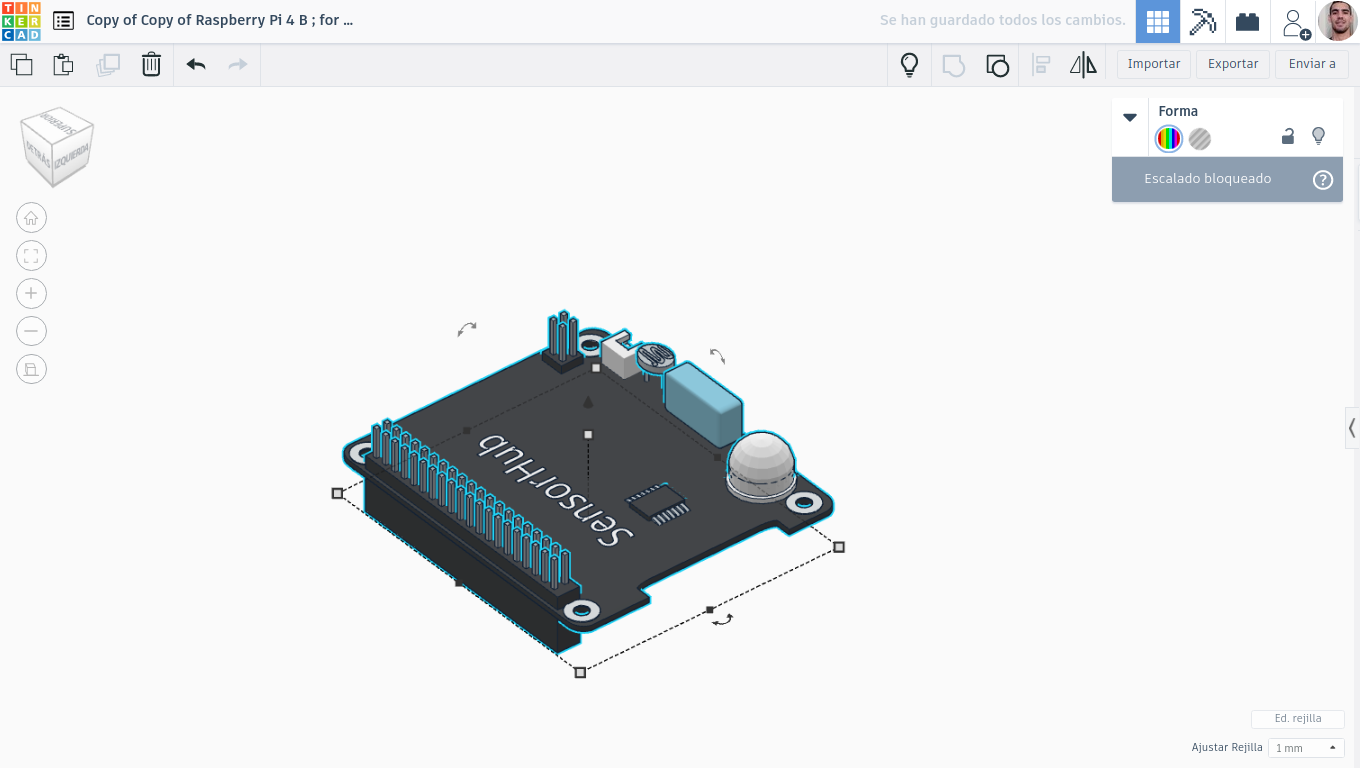Open the designs list icon
Image resolution: width=1360 pixels, height=768 pixels.
point(63,21)
